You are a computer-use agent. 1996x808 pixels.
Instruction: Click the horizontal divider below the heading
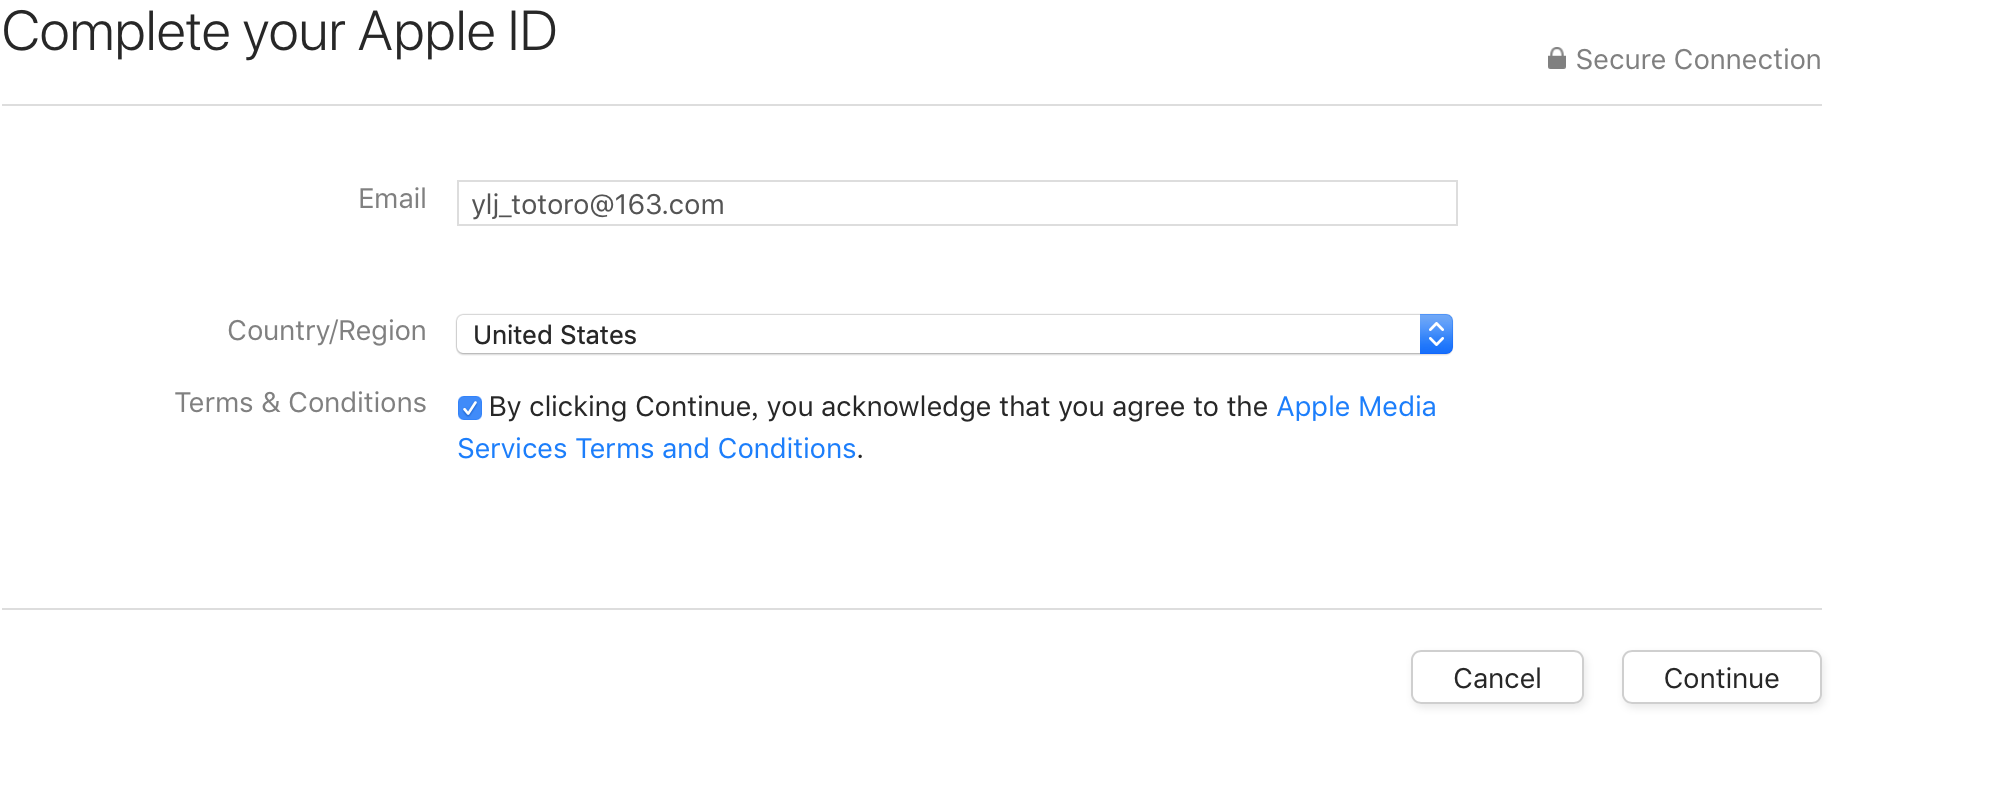[x=911, y=105]
